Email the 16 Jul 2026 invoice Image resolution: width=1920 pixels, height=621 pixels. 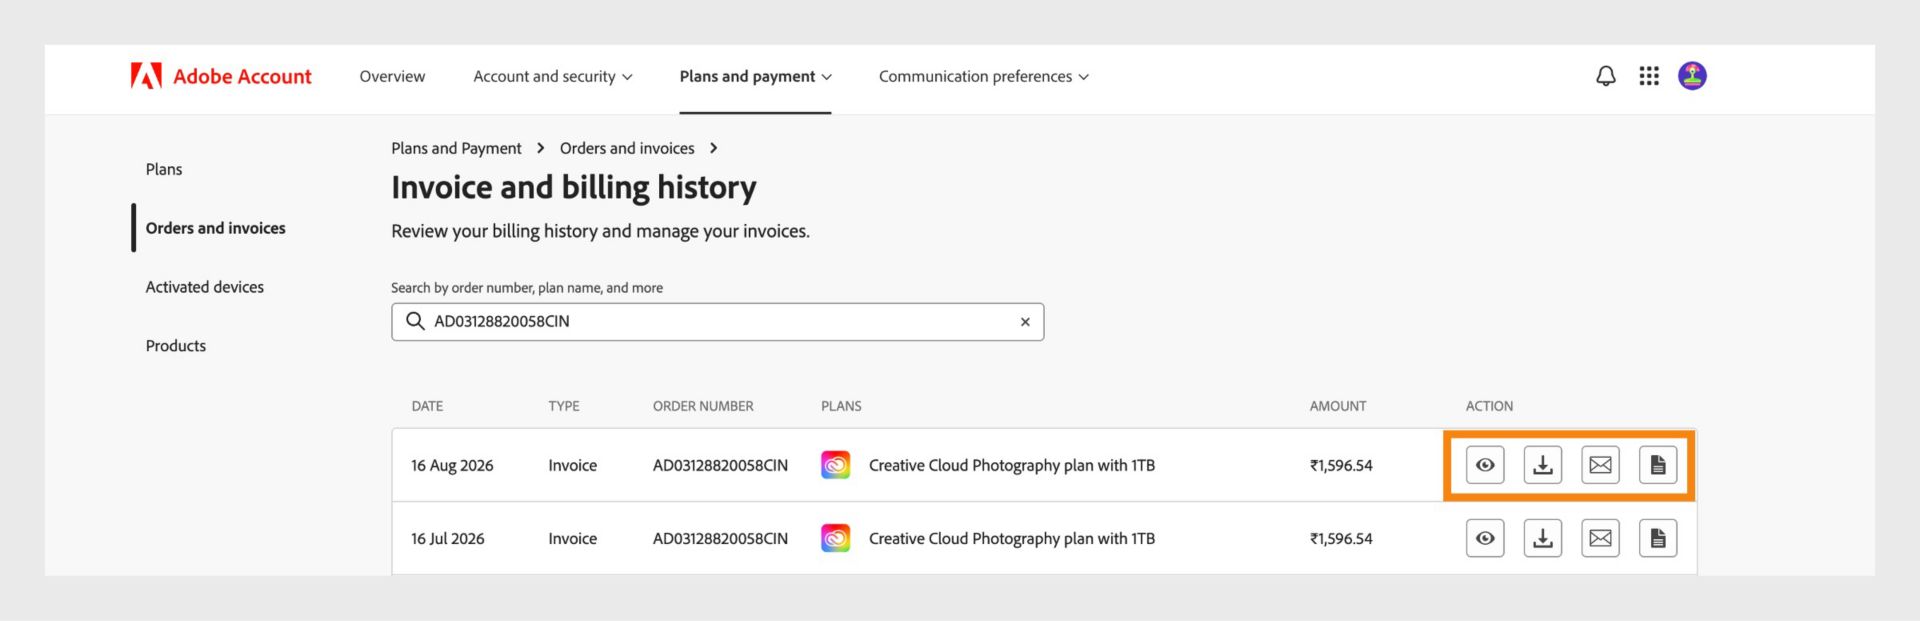pos(1600,538)
